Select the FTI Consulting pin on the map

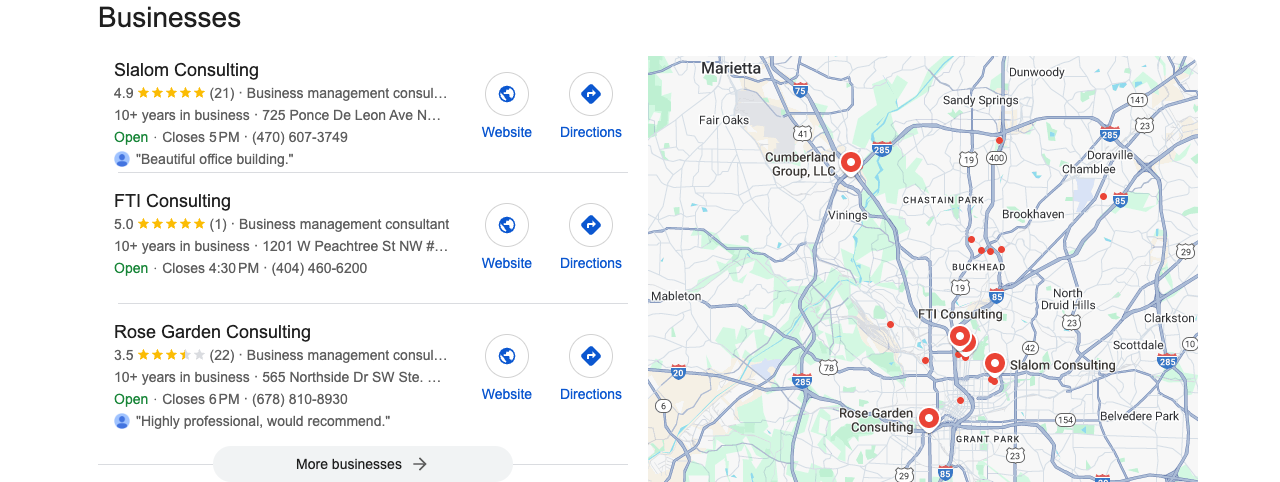pyautogui.click(x=959, y=336)
